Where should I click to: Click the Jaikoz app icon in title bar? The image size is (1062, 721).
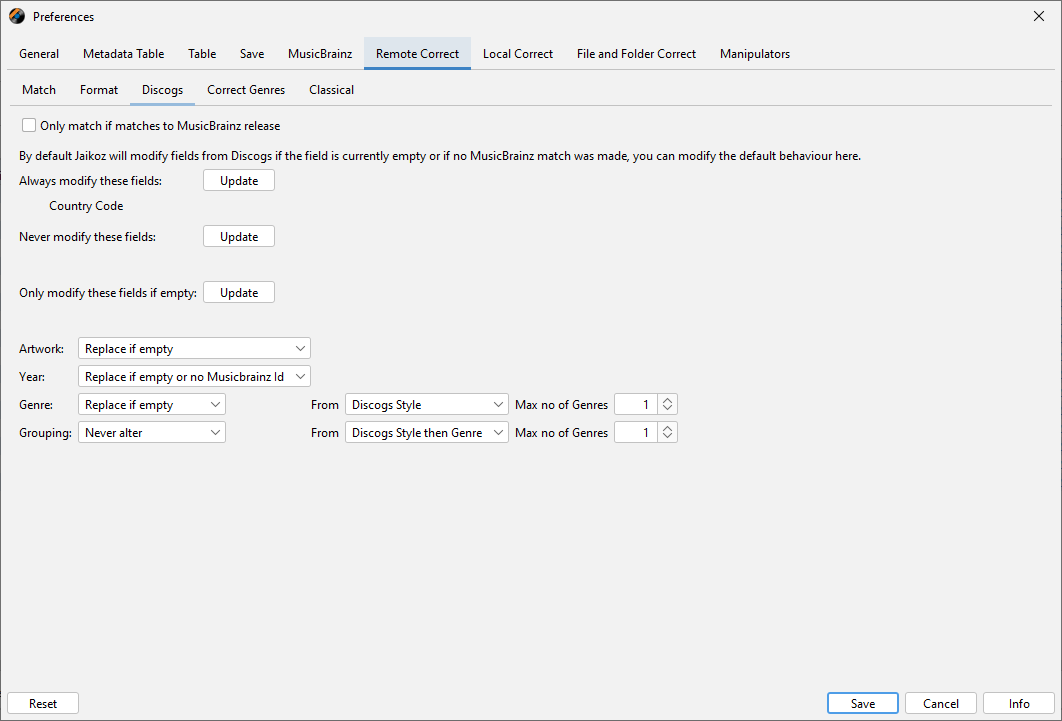pos(17,16)
